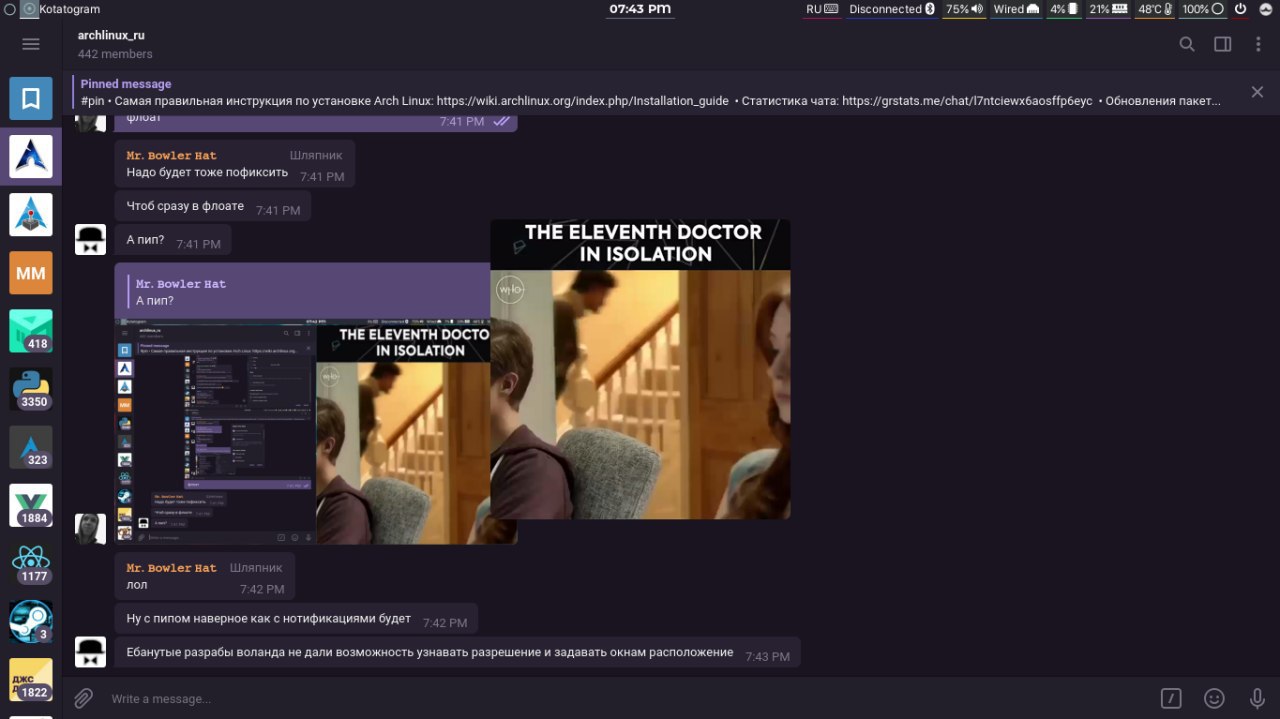1280x719 pixels.
Task: Click the 4% CPU usage indicator
Action: click(x=1063, y=9)
